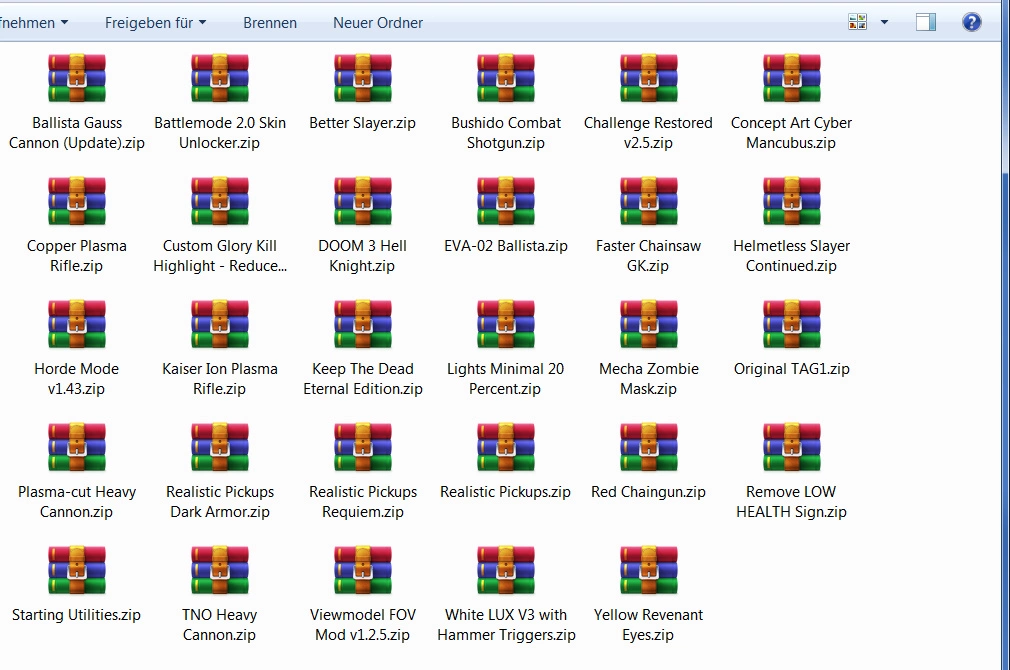Select the Bushido Combat Shotgun.zip archive icon
The height and width of the screenshot is (670, 1010).
click(506, 78)
